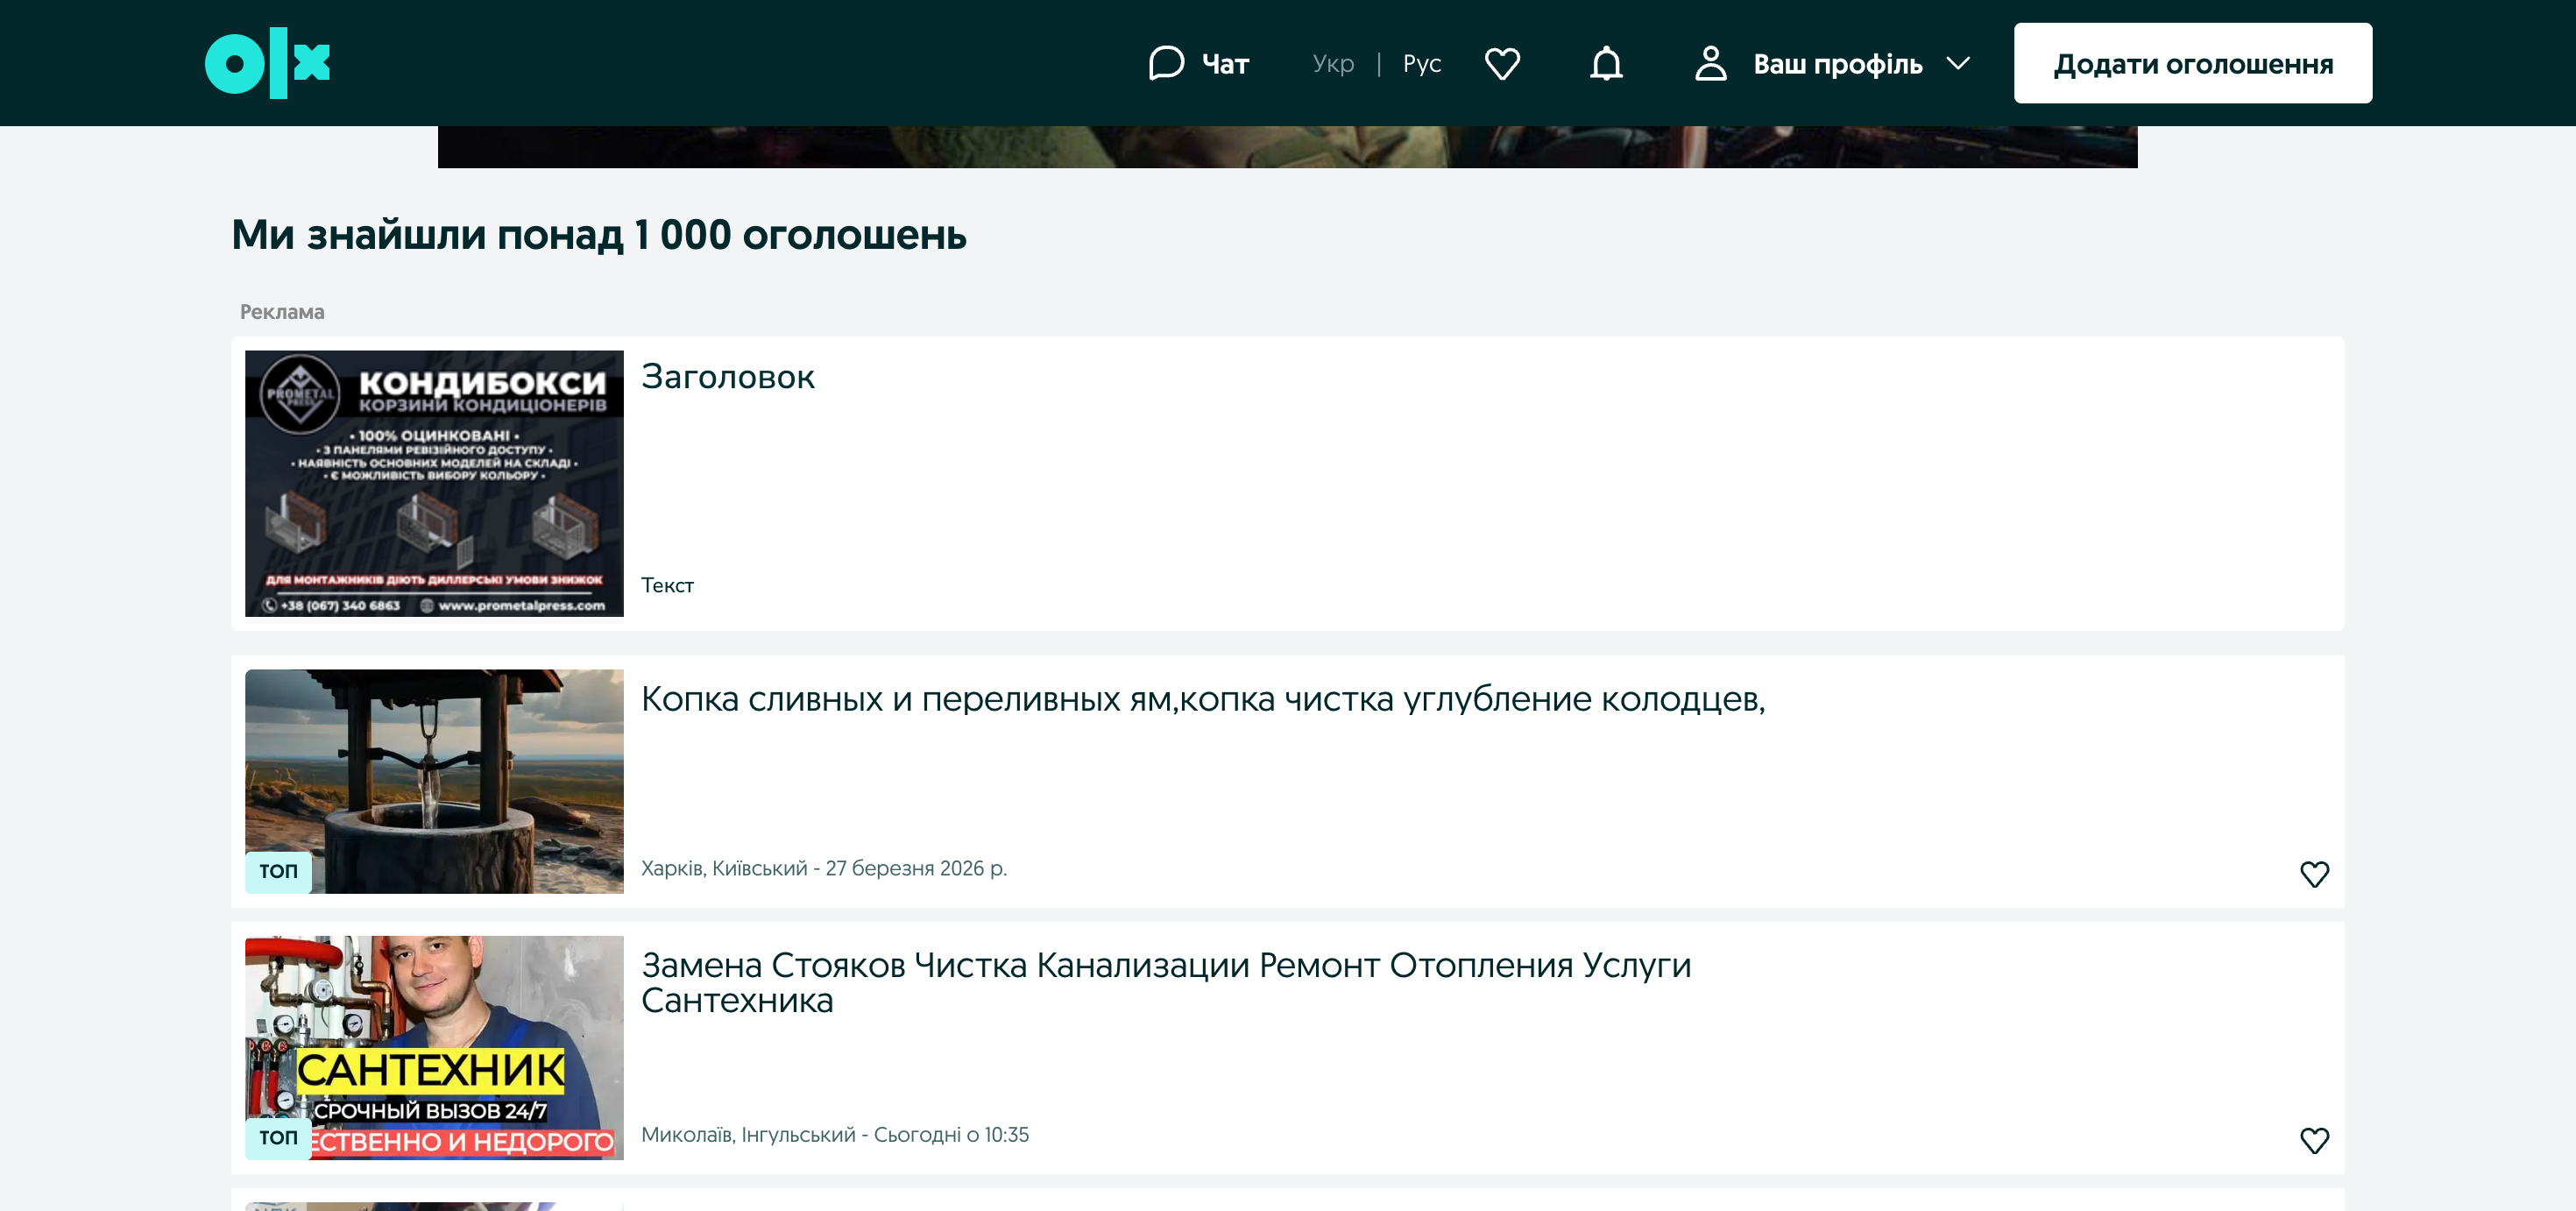Viewport: 2576px width, 1211px height.
Task: Click the user profile avatar icon
Action: coord(1710,63)
